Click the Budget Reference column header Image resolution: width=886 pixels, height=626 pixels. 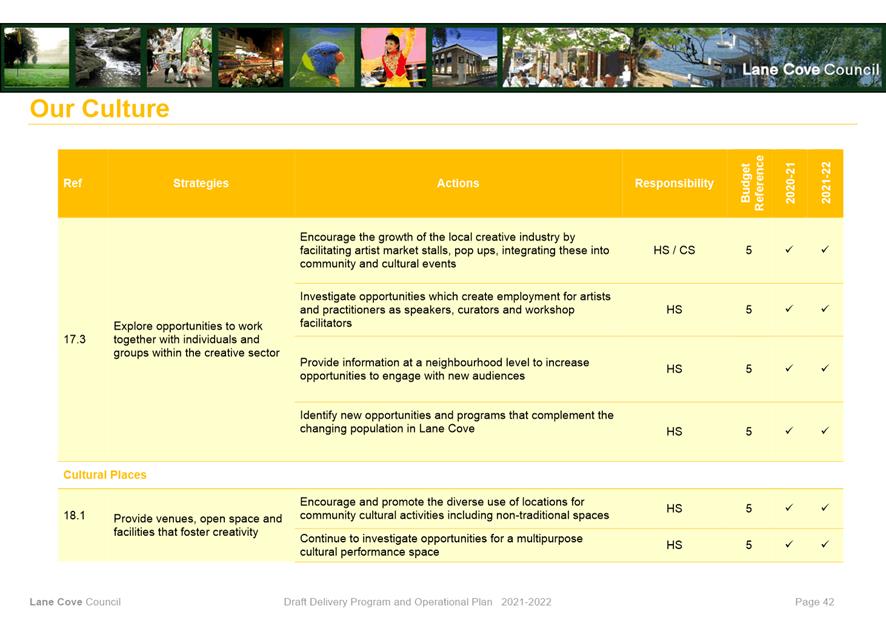[x=752, y=183]
